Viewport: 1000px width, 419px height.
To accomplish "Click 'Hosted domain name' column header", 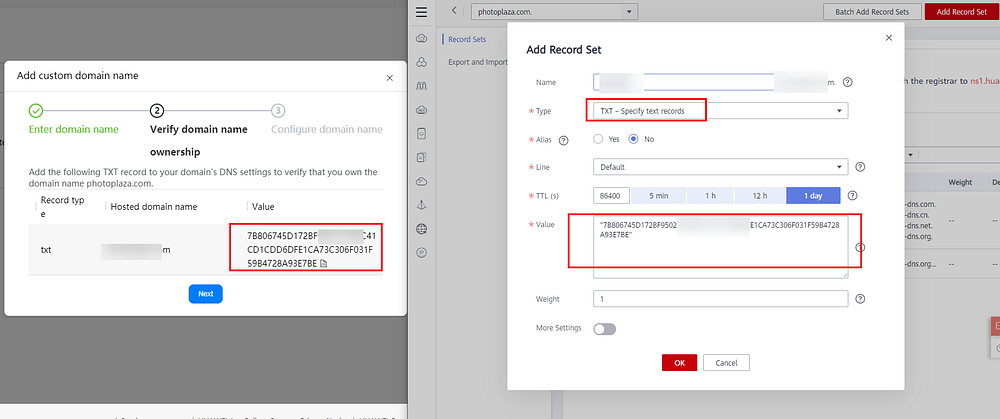I will coord(154,207).
